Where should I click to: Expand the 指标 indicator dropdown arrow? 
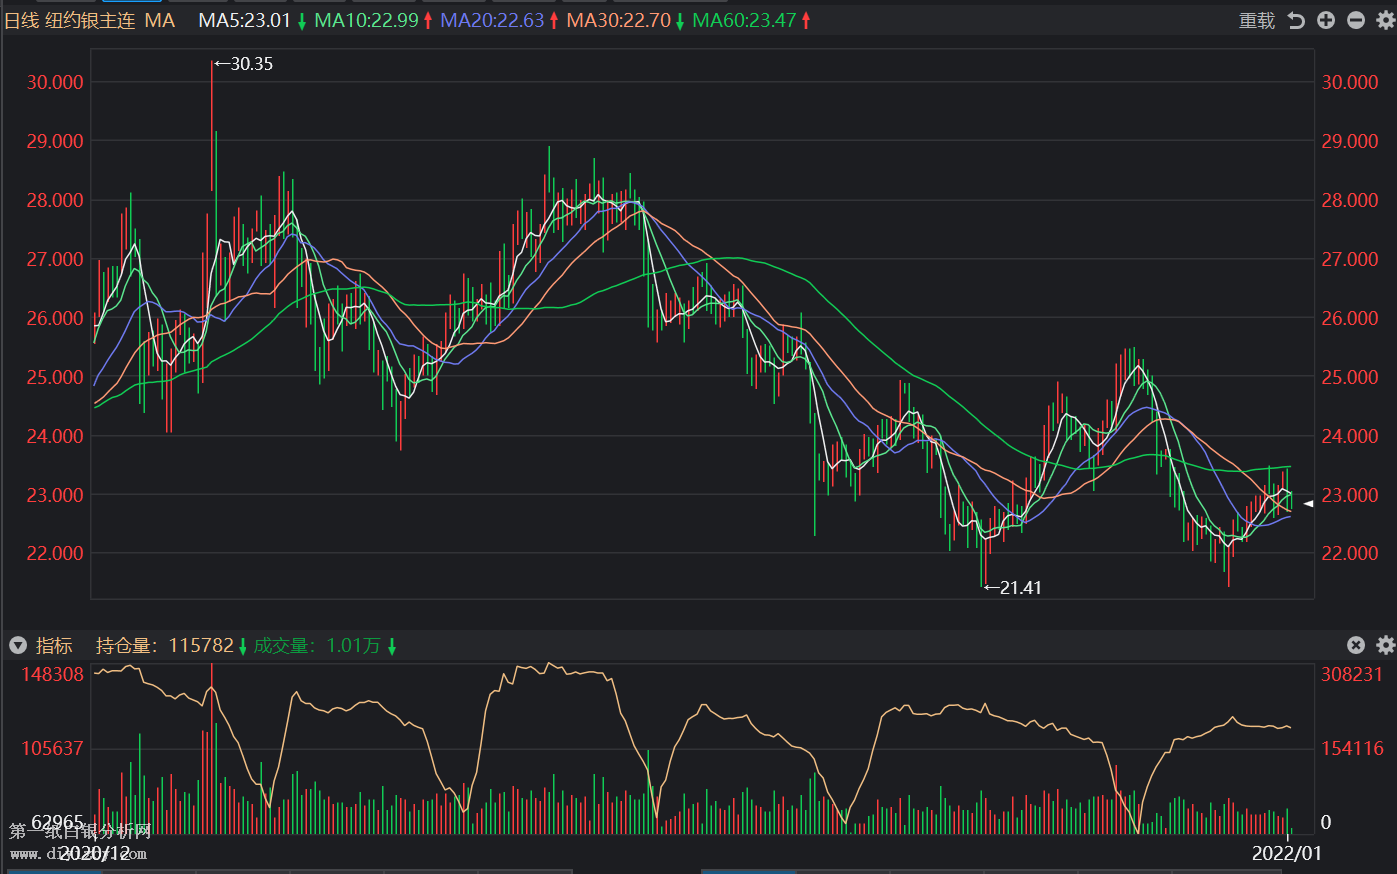point(17,645)
